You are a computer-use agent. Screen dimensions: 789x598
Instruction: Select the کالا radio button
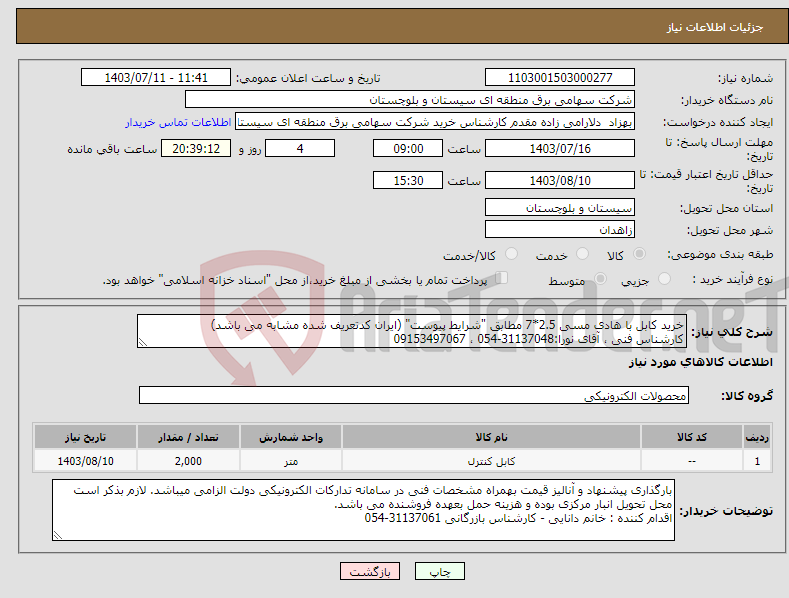point(639,254)
